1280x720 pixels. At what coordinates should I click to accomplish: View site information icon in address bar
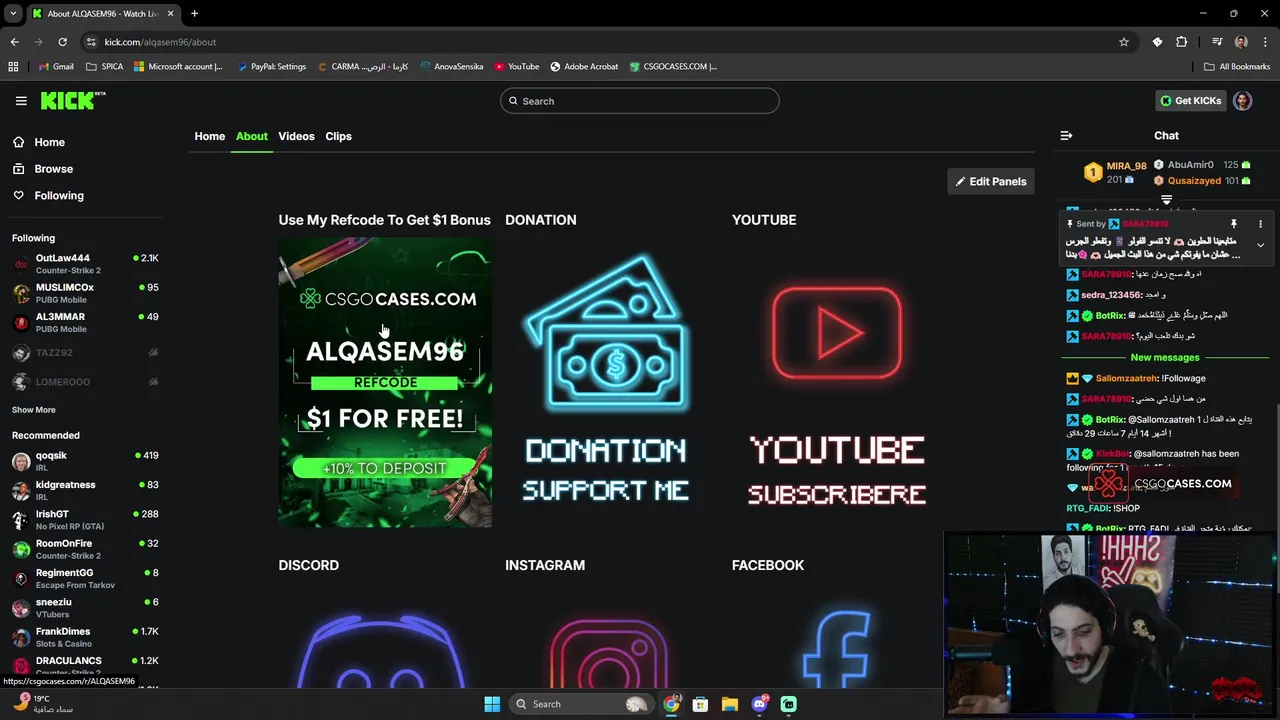pyautogui.click(x=92, y=42)
